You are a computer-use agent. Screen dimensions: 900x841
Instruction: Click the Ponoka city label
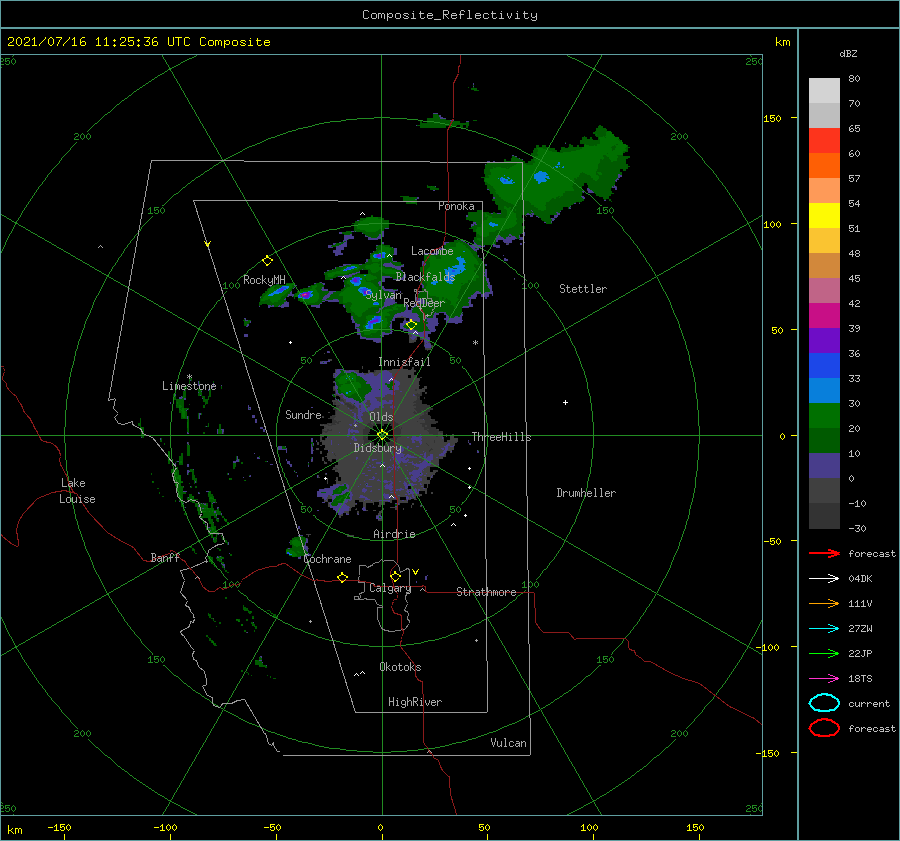click(456, 206)
